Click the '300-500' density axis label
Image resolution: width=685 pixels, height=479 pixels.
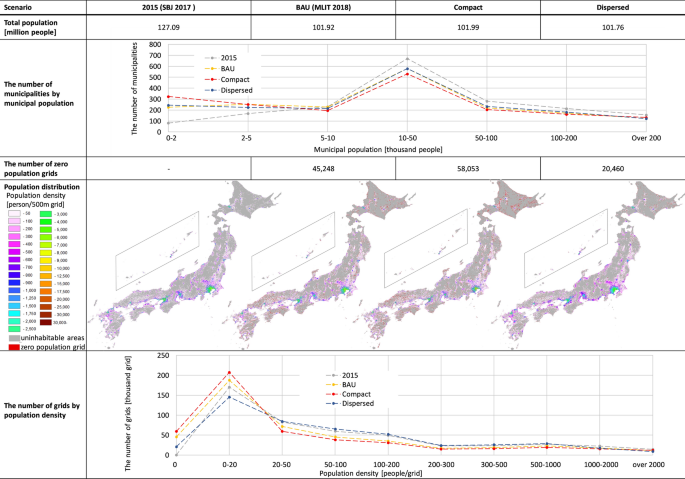pos(494,465)
